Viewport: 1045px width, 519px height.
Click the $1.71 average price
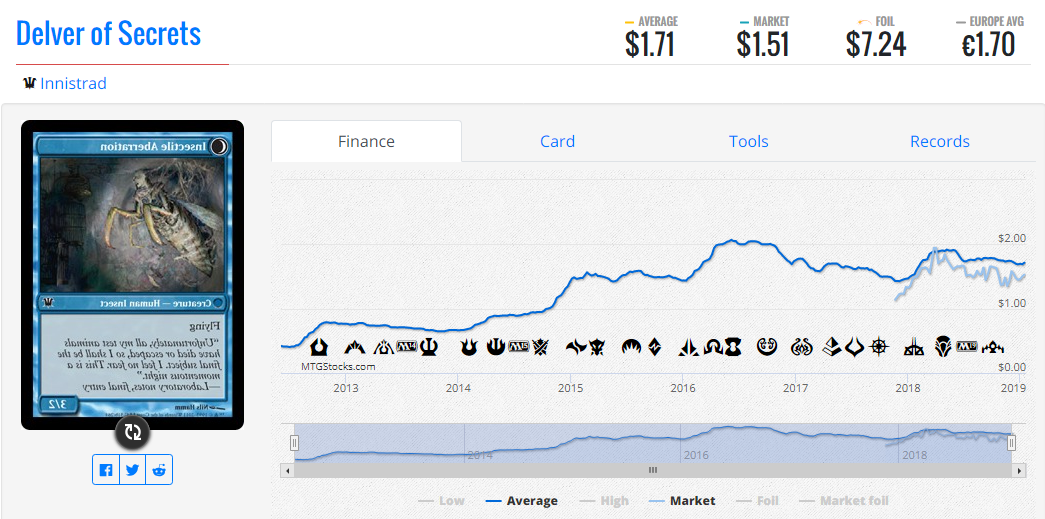650,45
